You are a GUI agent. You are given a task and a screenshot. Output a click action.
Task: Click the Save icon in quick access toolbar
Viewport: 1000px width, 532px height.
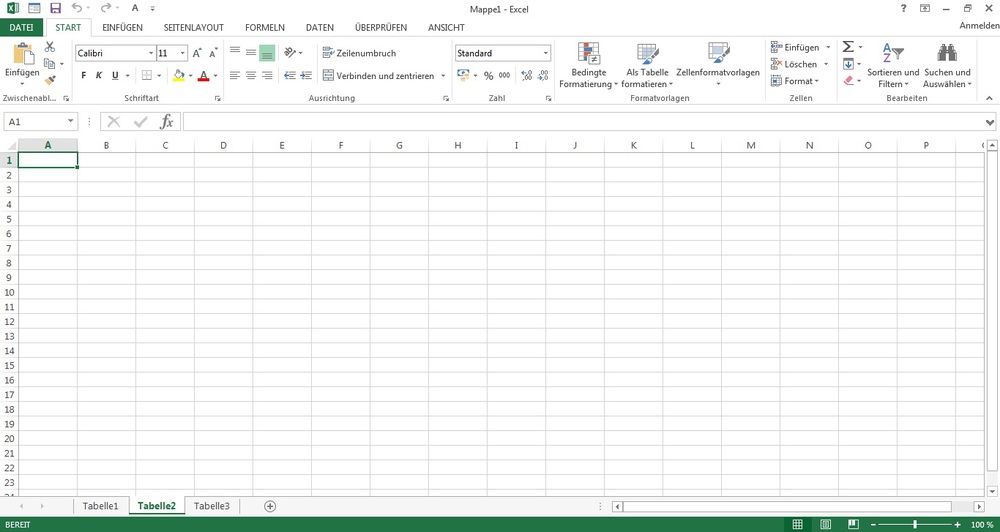pyautogui.click(x=56, y=8)
